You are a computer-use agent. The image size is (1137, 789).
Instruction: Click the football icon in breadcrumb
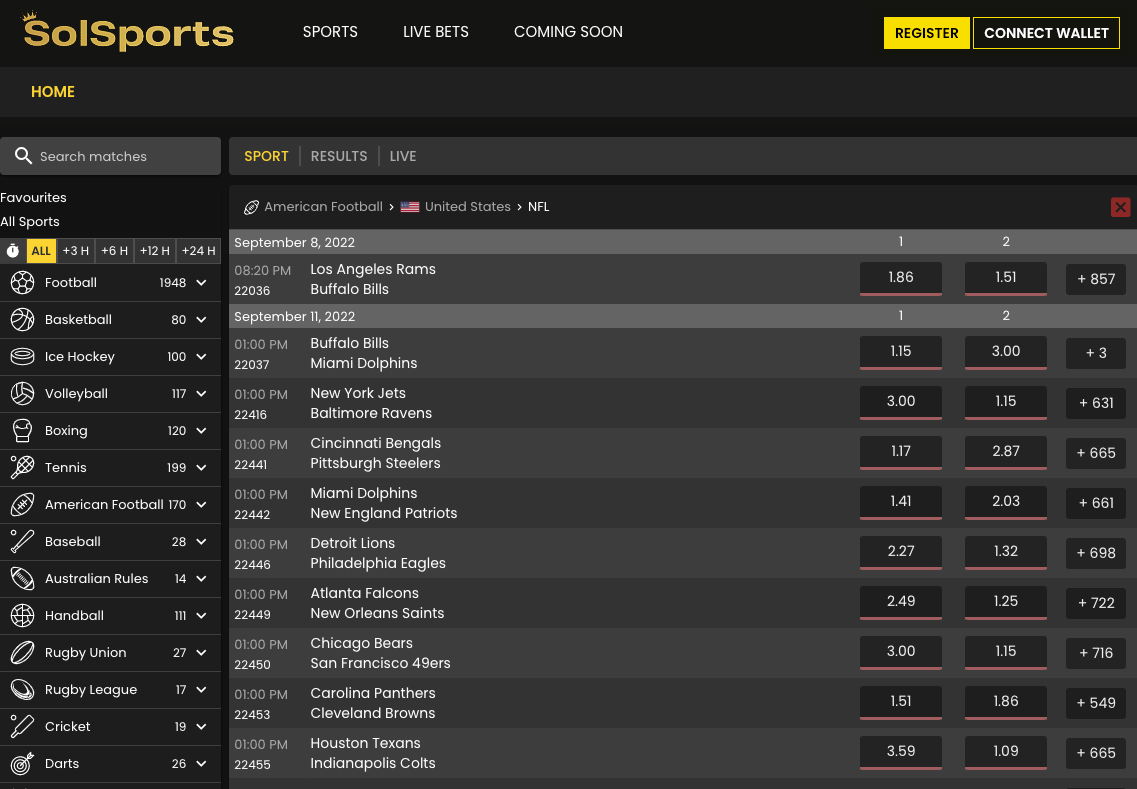coord(251,207)
